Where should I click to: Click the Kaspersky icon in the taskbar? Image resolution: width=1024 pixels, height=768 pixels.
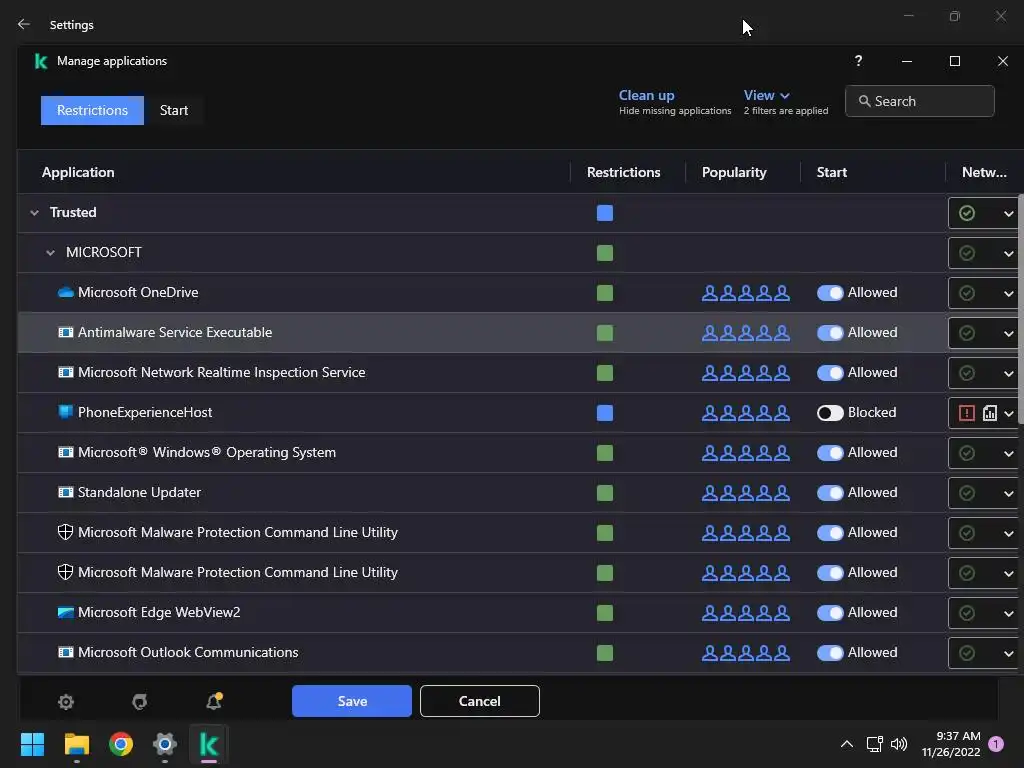tap(209, 744)
